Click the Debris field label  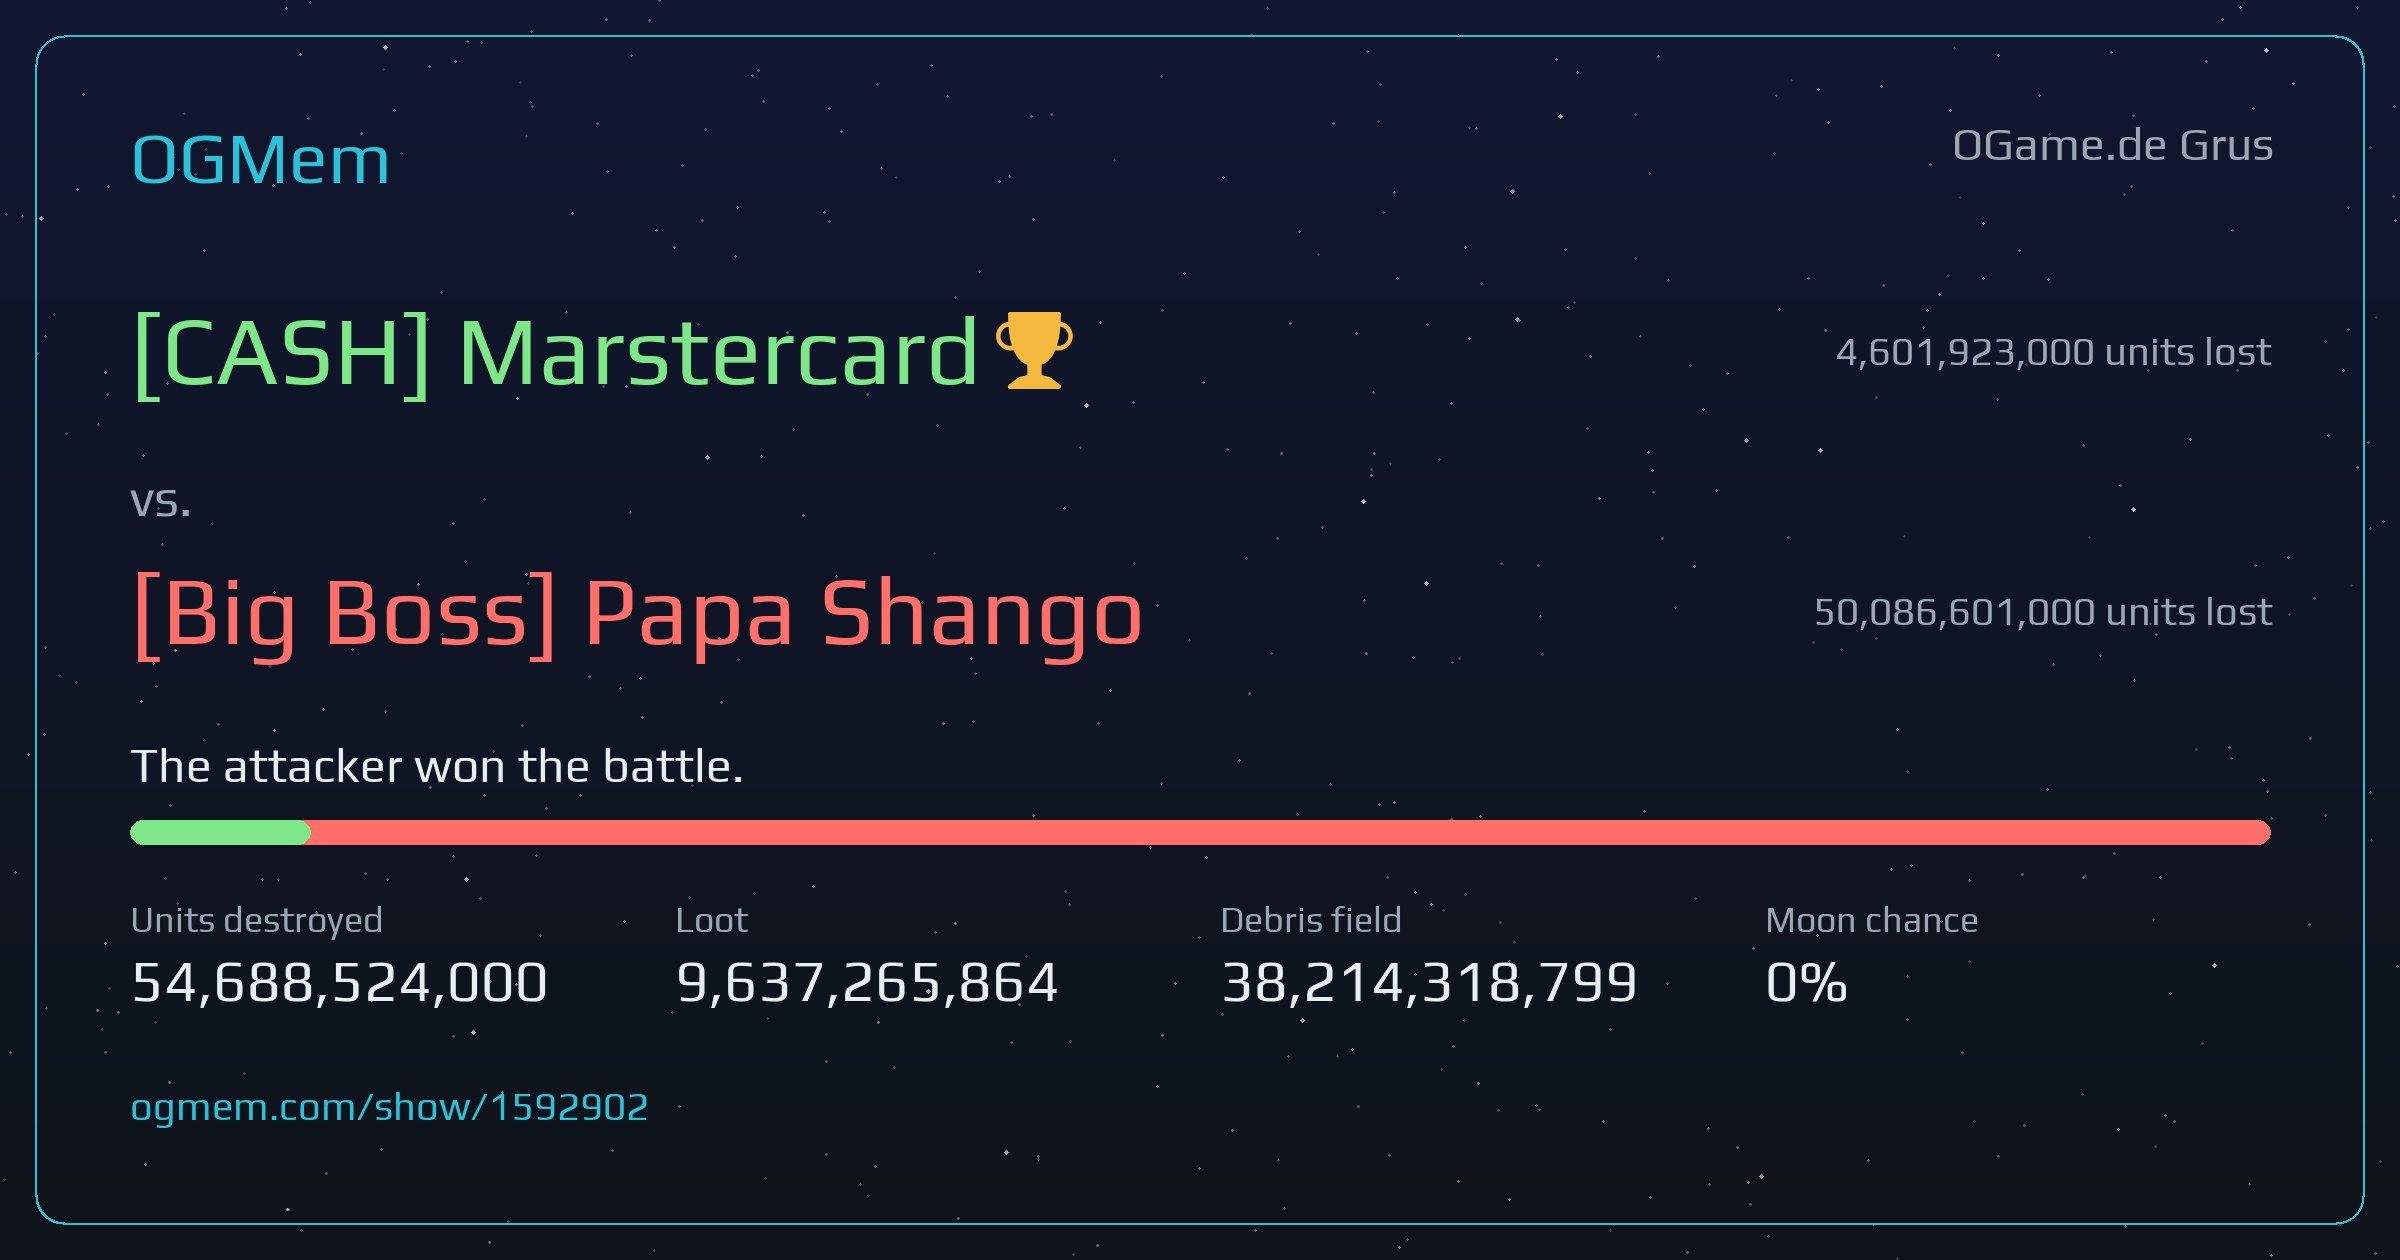click(x=1311, y=920)
